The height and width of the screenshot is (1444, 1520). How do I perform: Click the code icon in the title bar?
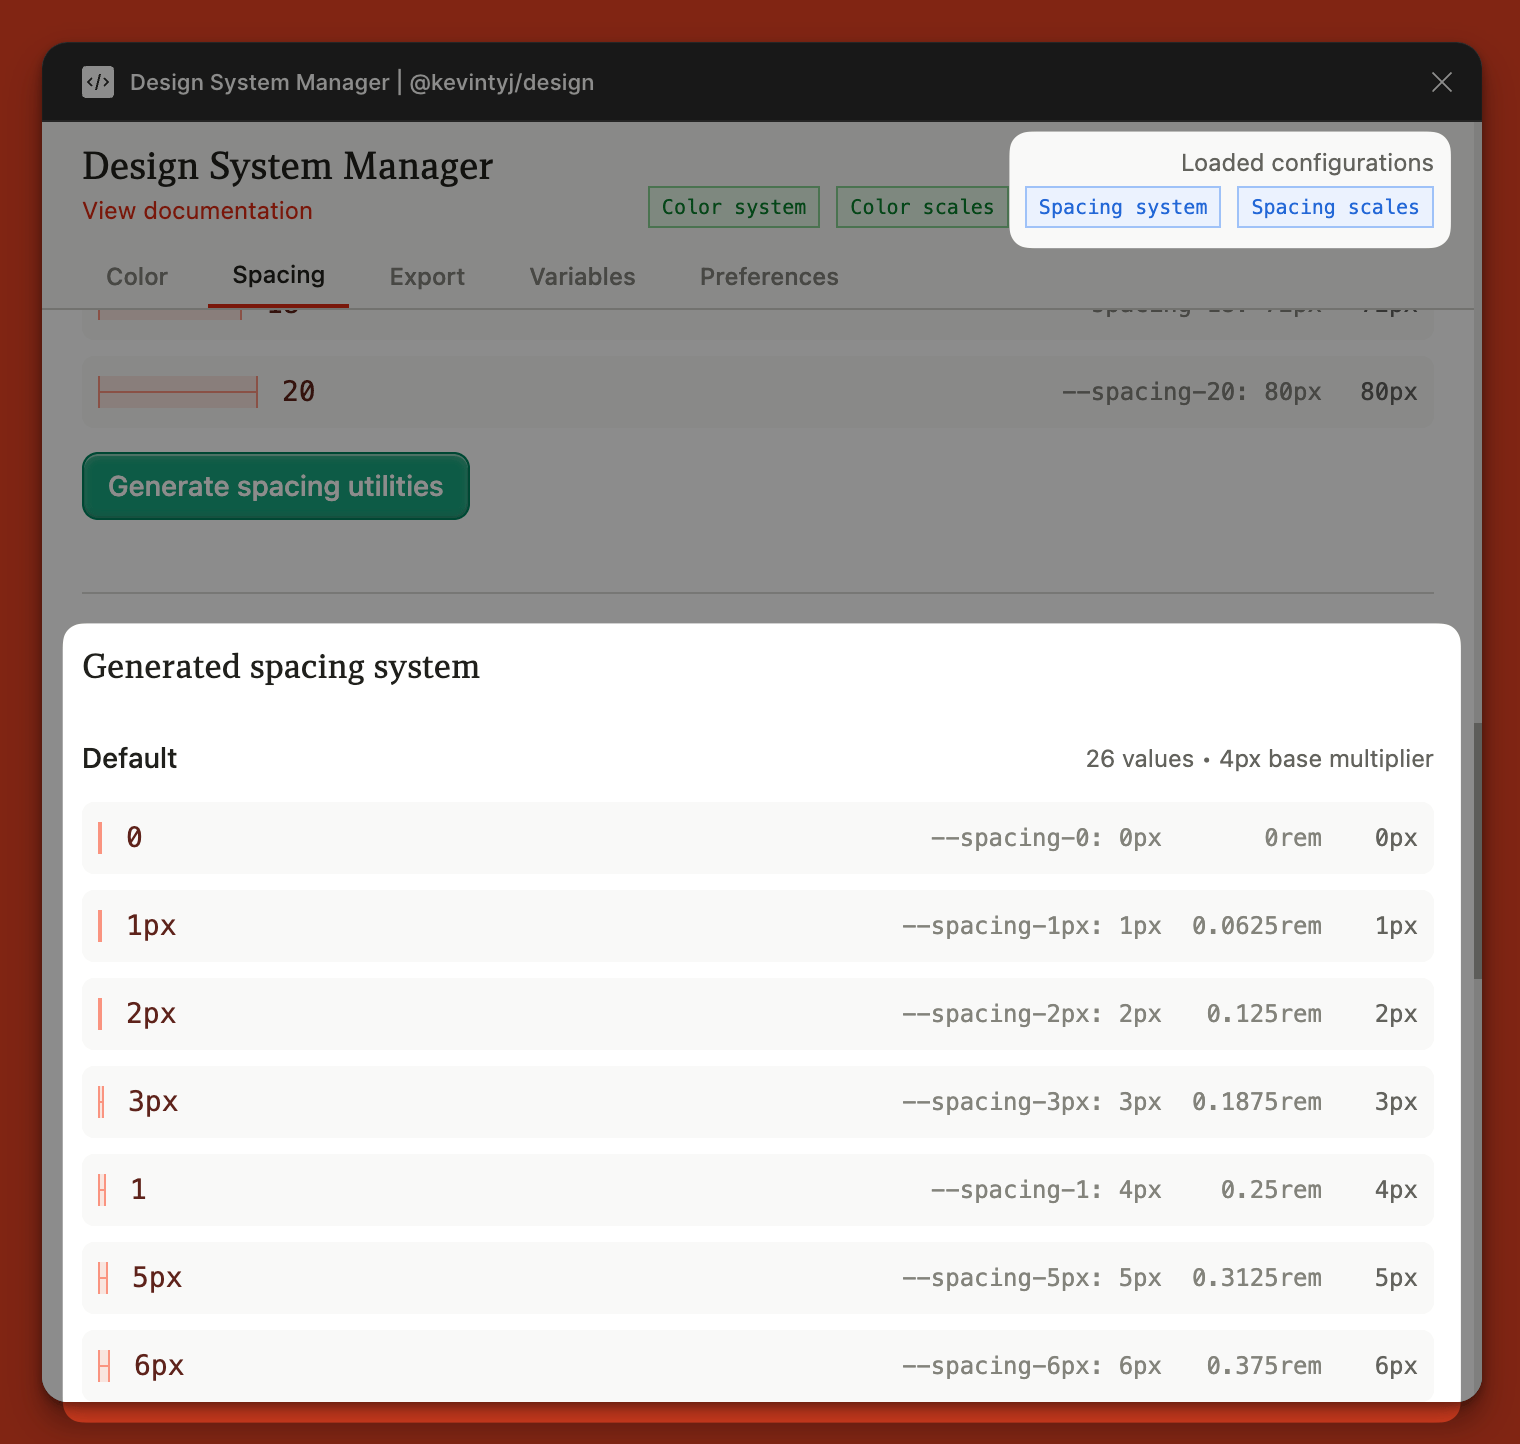pyautogui.click(x=98, y=82)
